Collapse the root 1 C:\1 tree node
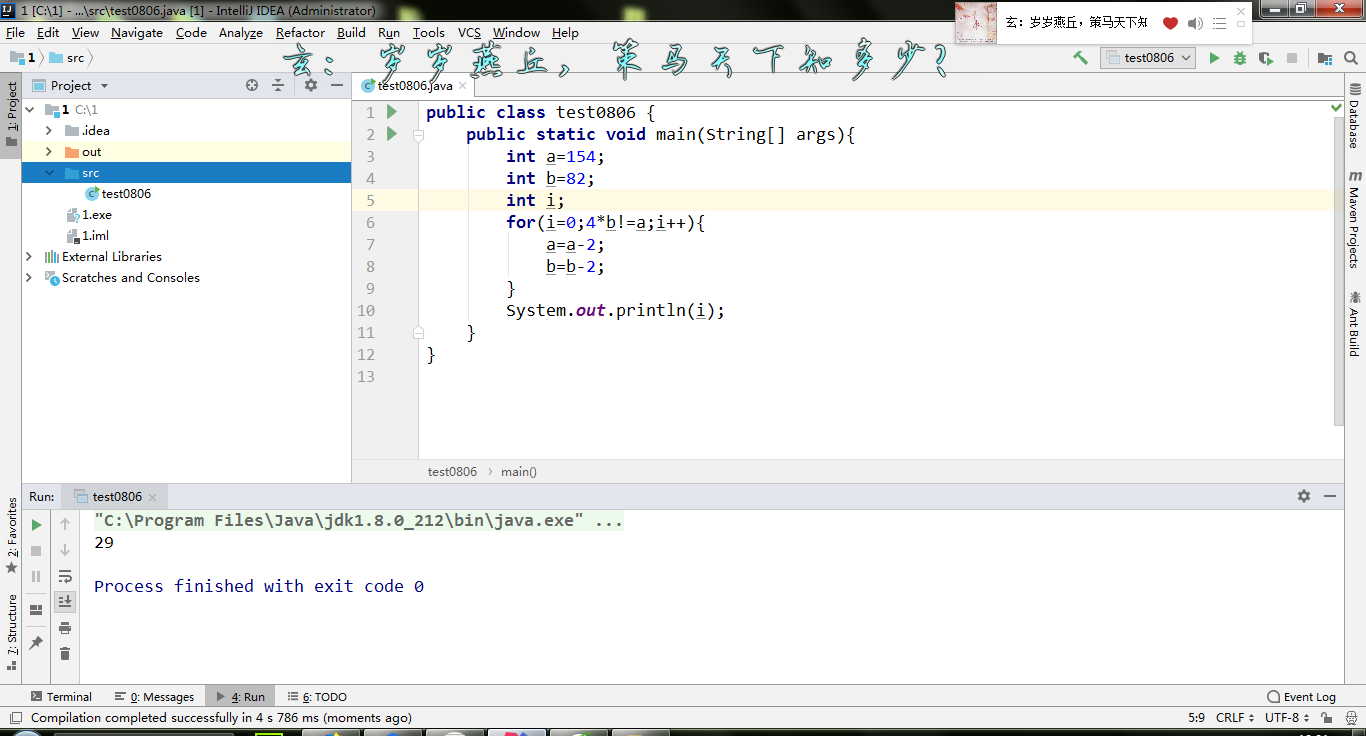1366x736 pixels. pos(29,109)
